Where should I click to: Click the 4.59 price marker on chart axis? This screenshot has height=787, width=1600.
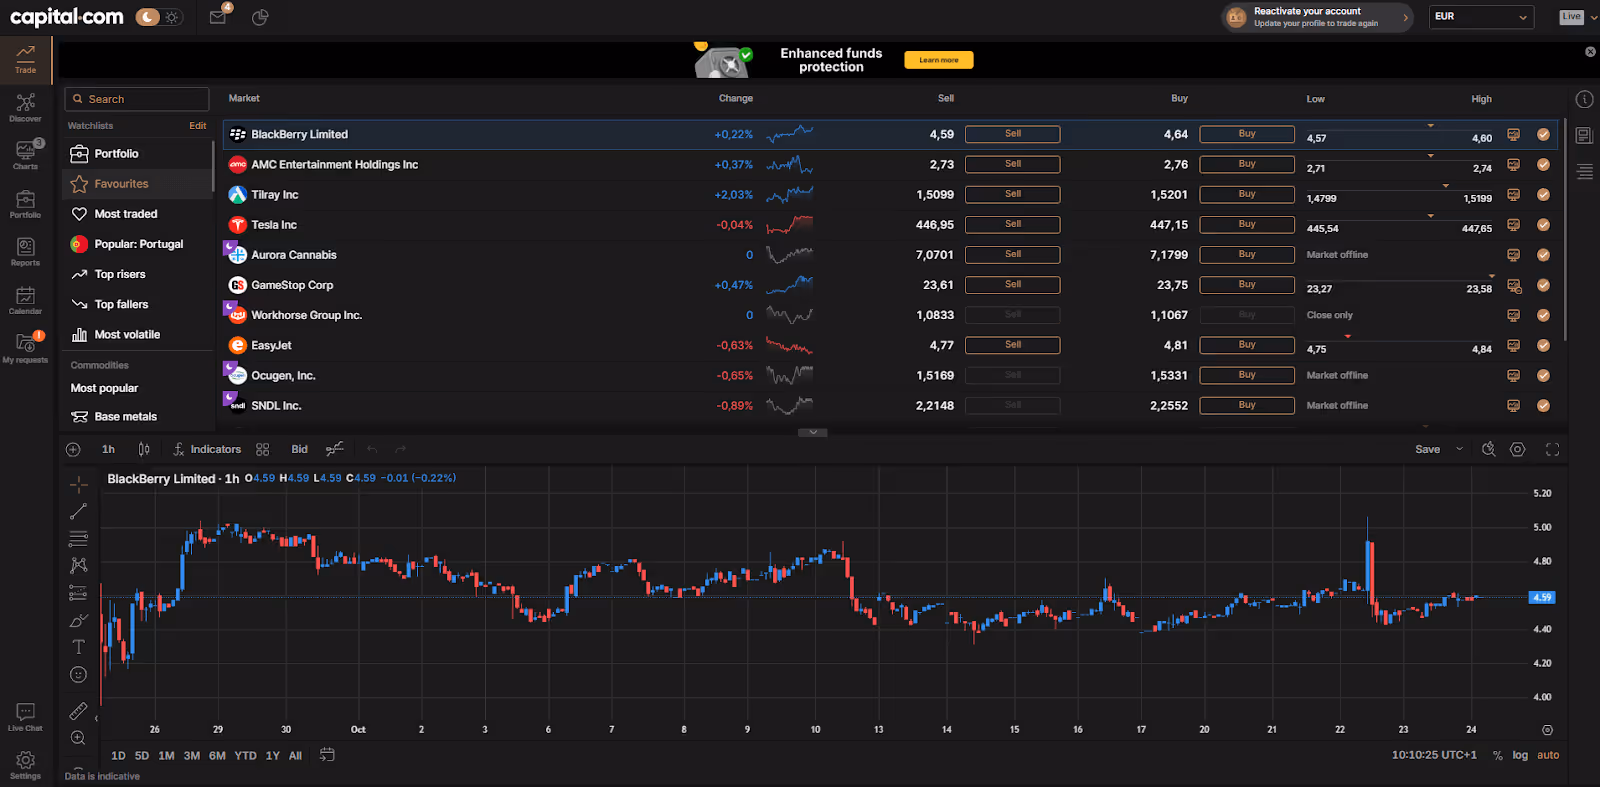1541,597
